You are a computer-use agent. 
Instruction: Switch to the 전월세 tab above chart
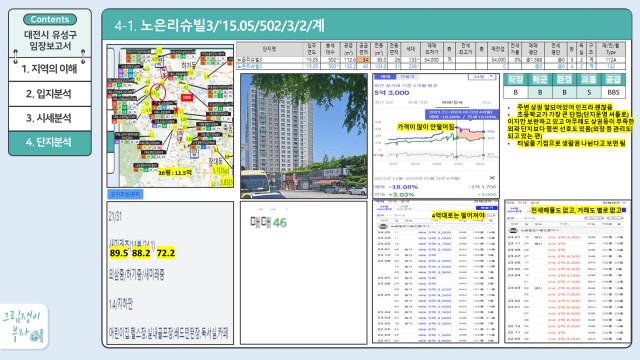(x=407, y=77)
